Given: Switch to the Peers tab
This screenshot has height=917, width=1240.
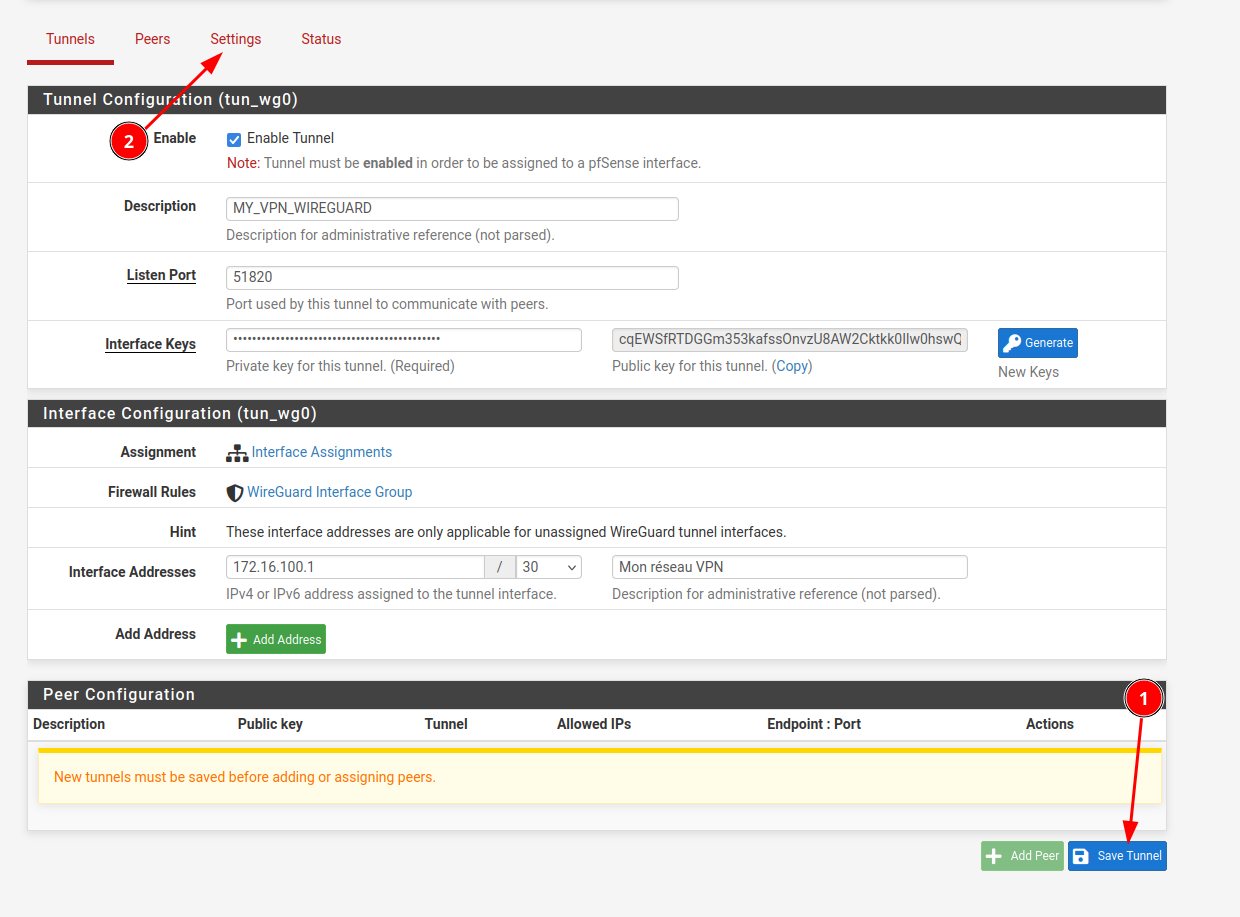Looking at the screenshot, I should (x=152, y=39).
